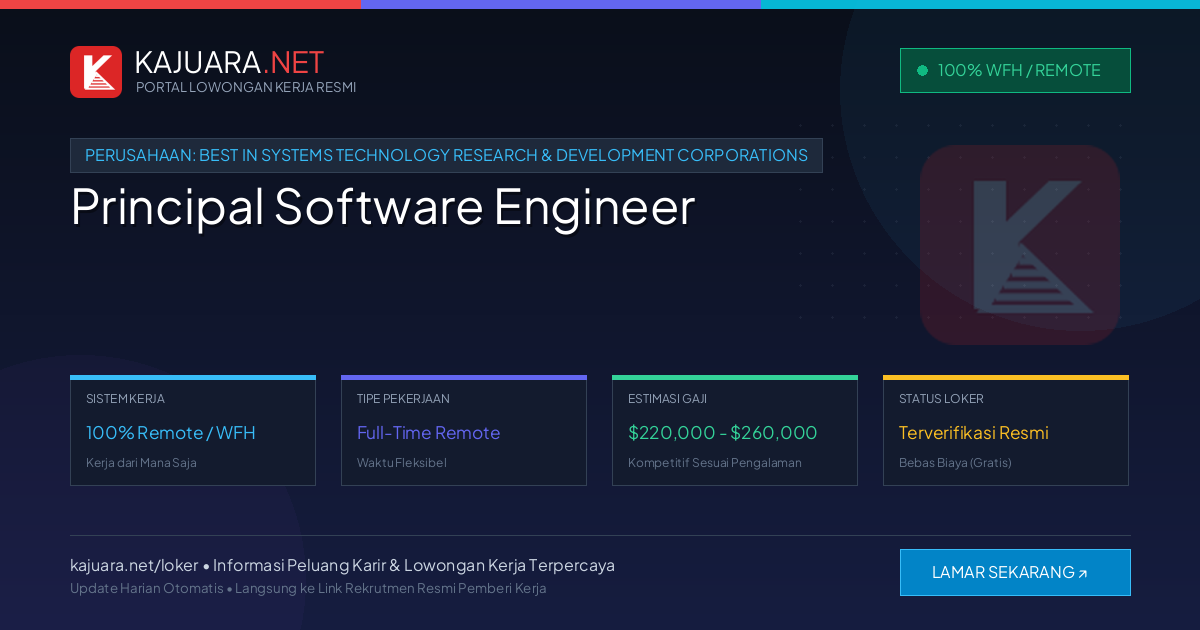The height and width of the screenshot is (630, 1200).
Task: Open the kajuara.net/loker footer link text
Action: point(134,565)
